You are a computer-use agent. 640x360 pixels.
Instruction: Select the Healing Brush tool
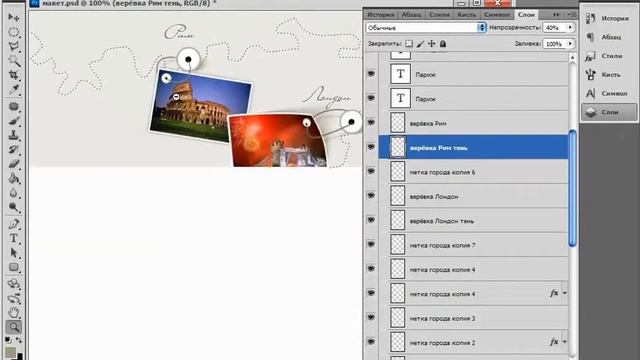pos(14,107)
